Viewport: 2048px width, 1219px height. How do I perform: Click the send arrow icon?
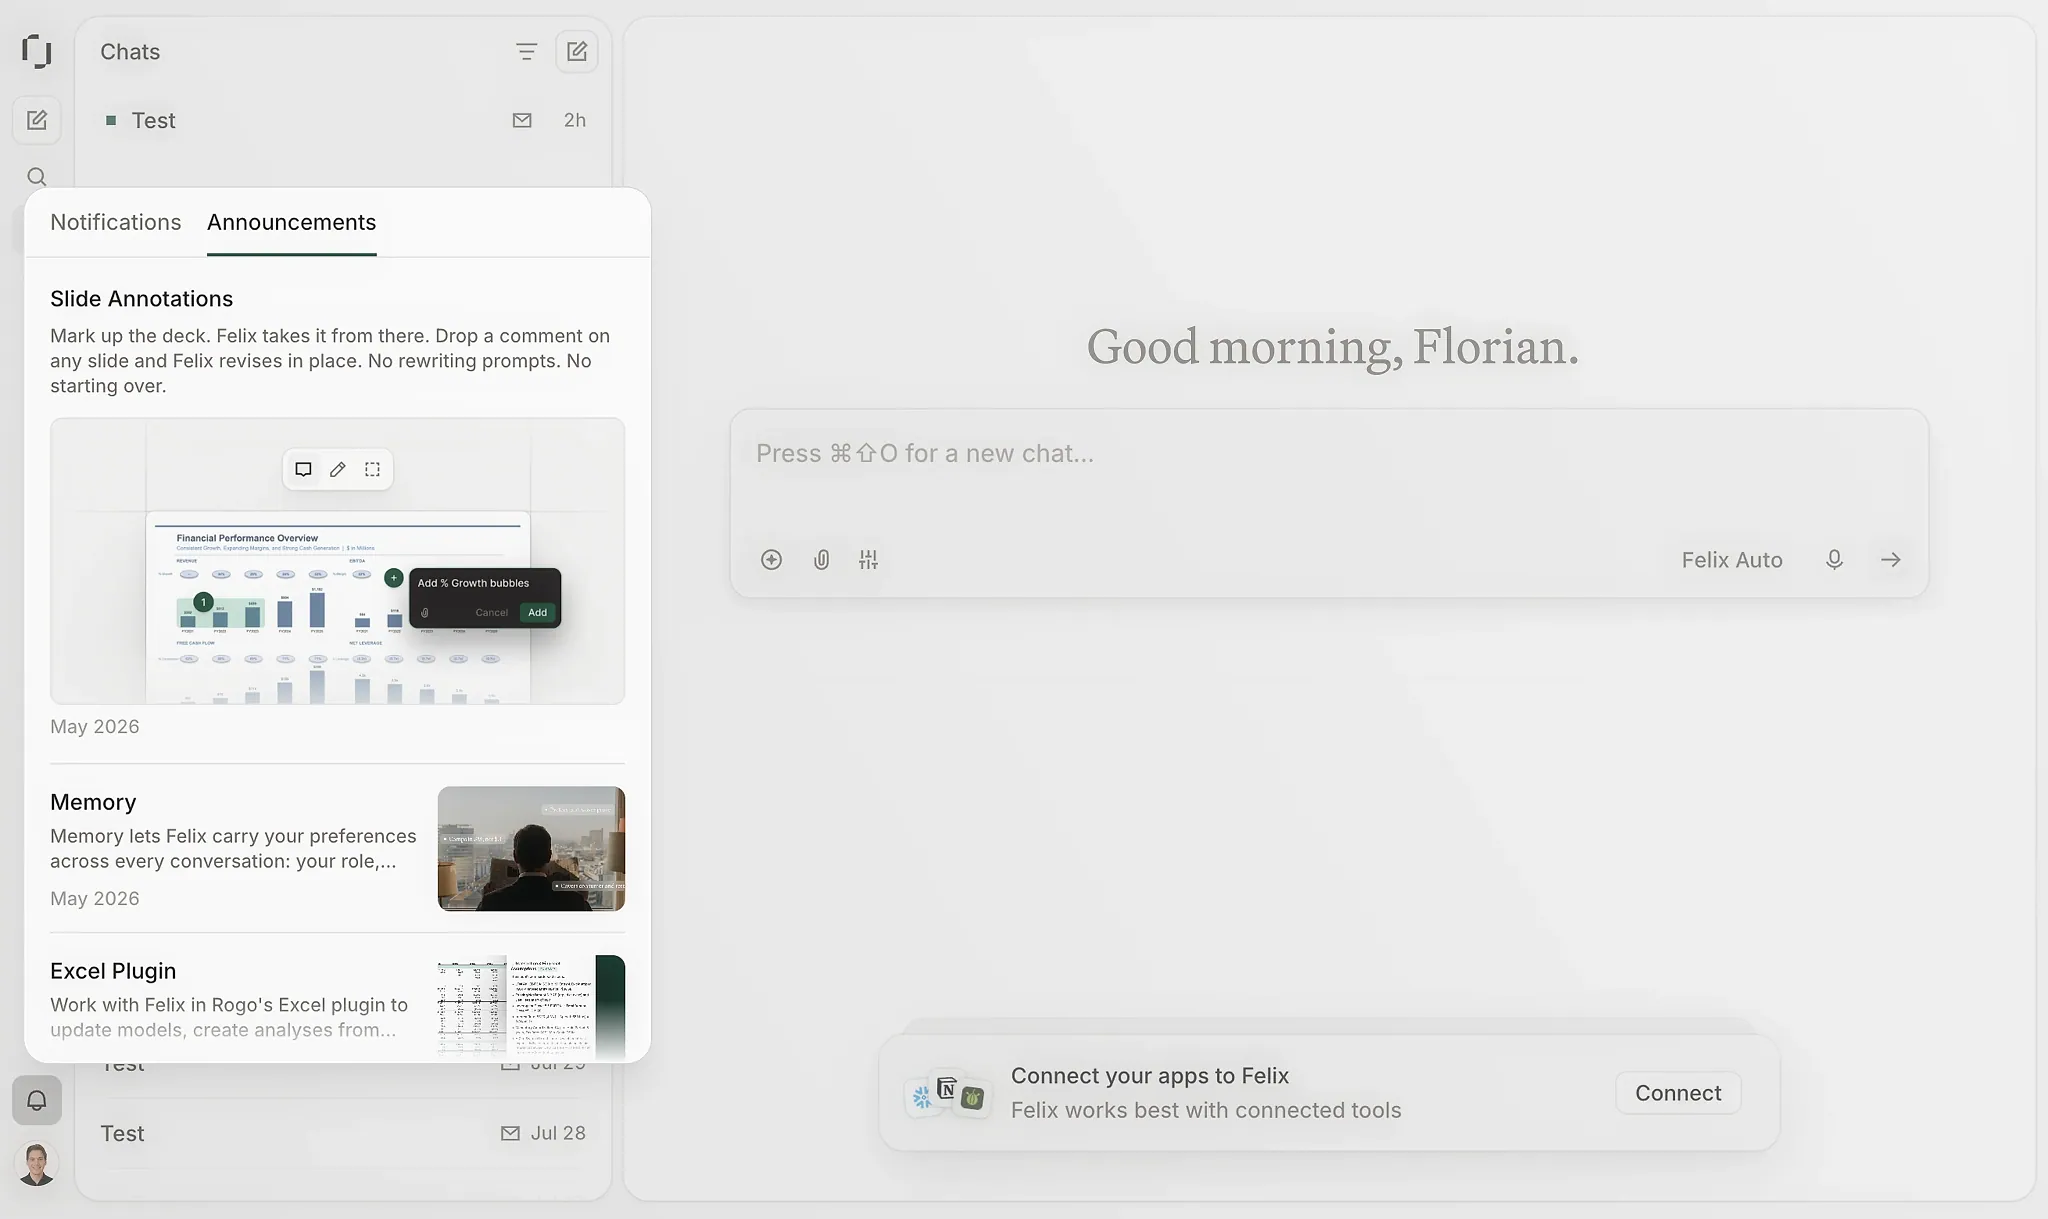tap(1890, 560)
